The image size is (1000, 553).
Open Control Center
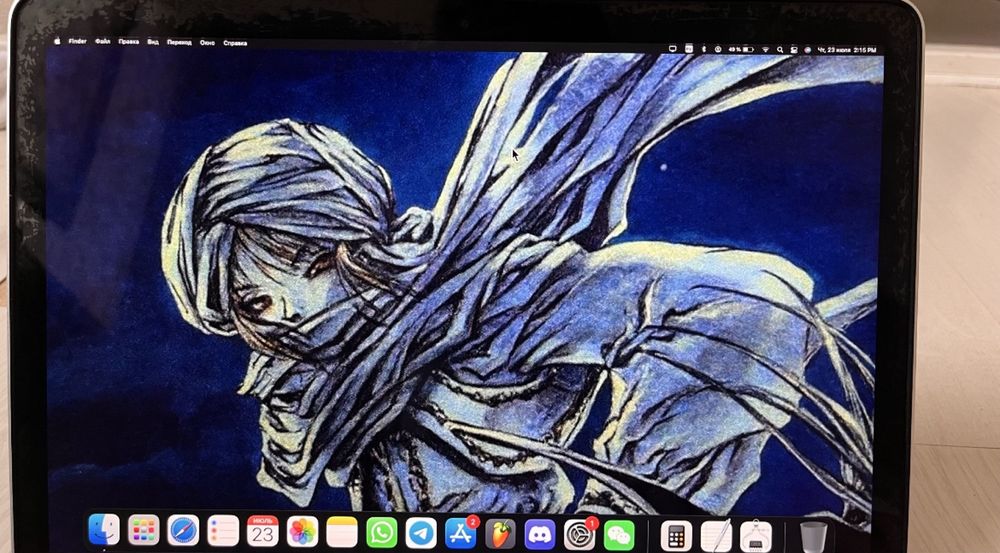pyautogui.click(x=794, y=50)
